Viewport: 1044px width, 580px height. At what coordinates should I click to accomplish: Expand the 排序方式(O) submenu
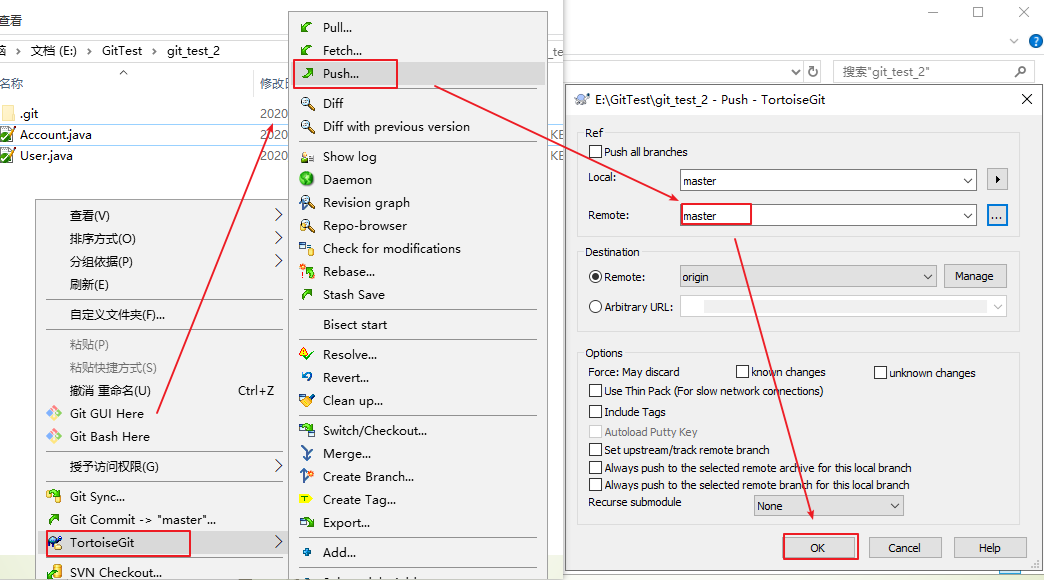coord(278,238)
